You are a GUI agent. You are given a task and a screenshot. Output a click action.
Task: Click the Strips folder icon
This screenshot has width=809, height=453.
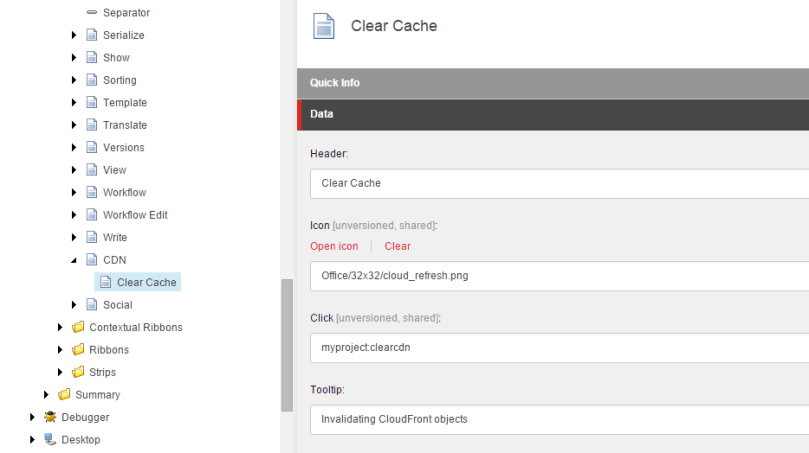click(x=78, y=372)
